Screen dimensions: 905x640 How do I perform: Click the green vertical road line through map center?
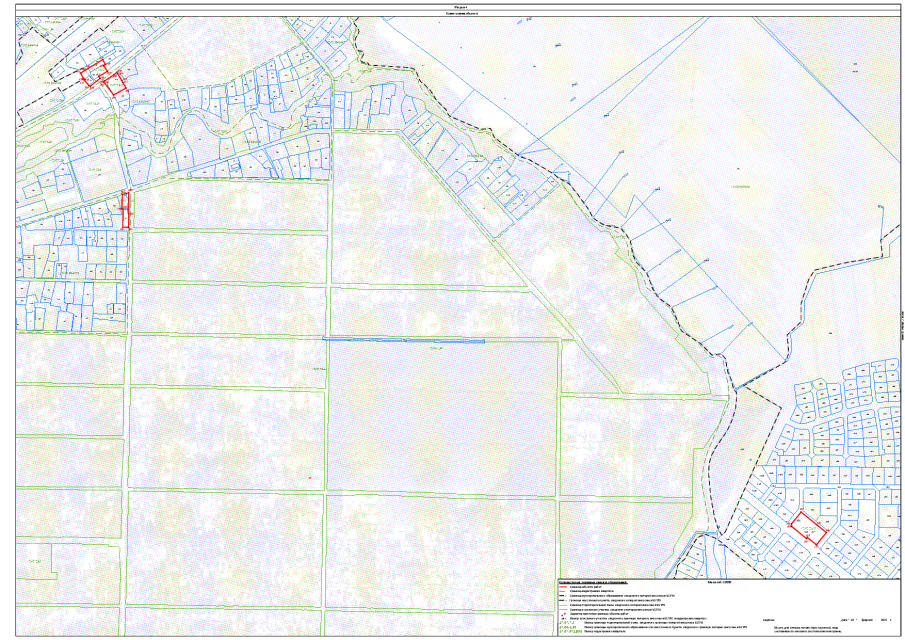point(329,300)
